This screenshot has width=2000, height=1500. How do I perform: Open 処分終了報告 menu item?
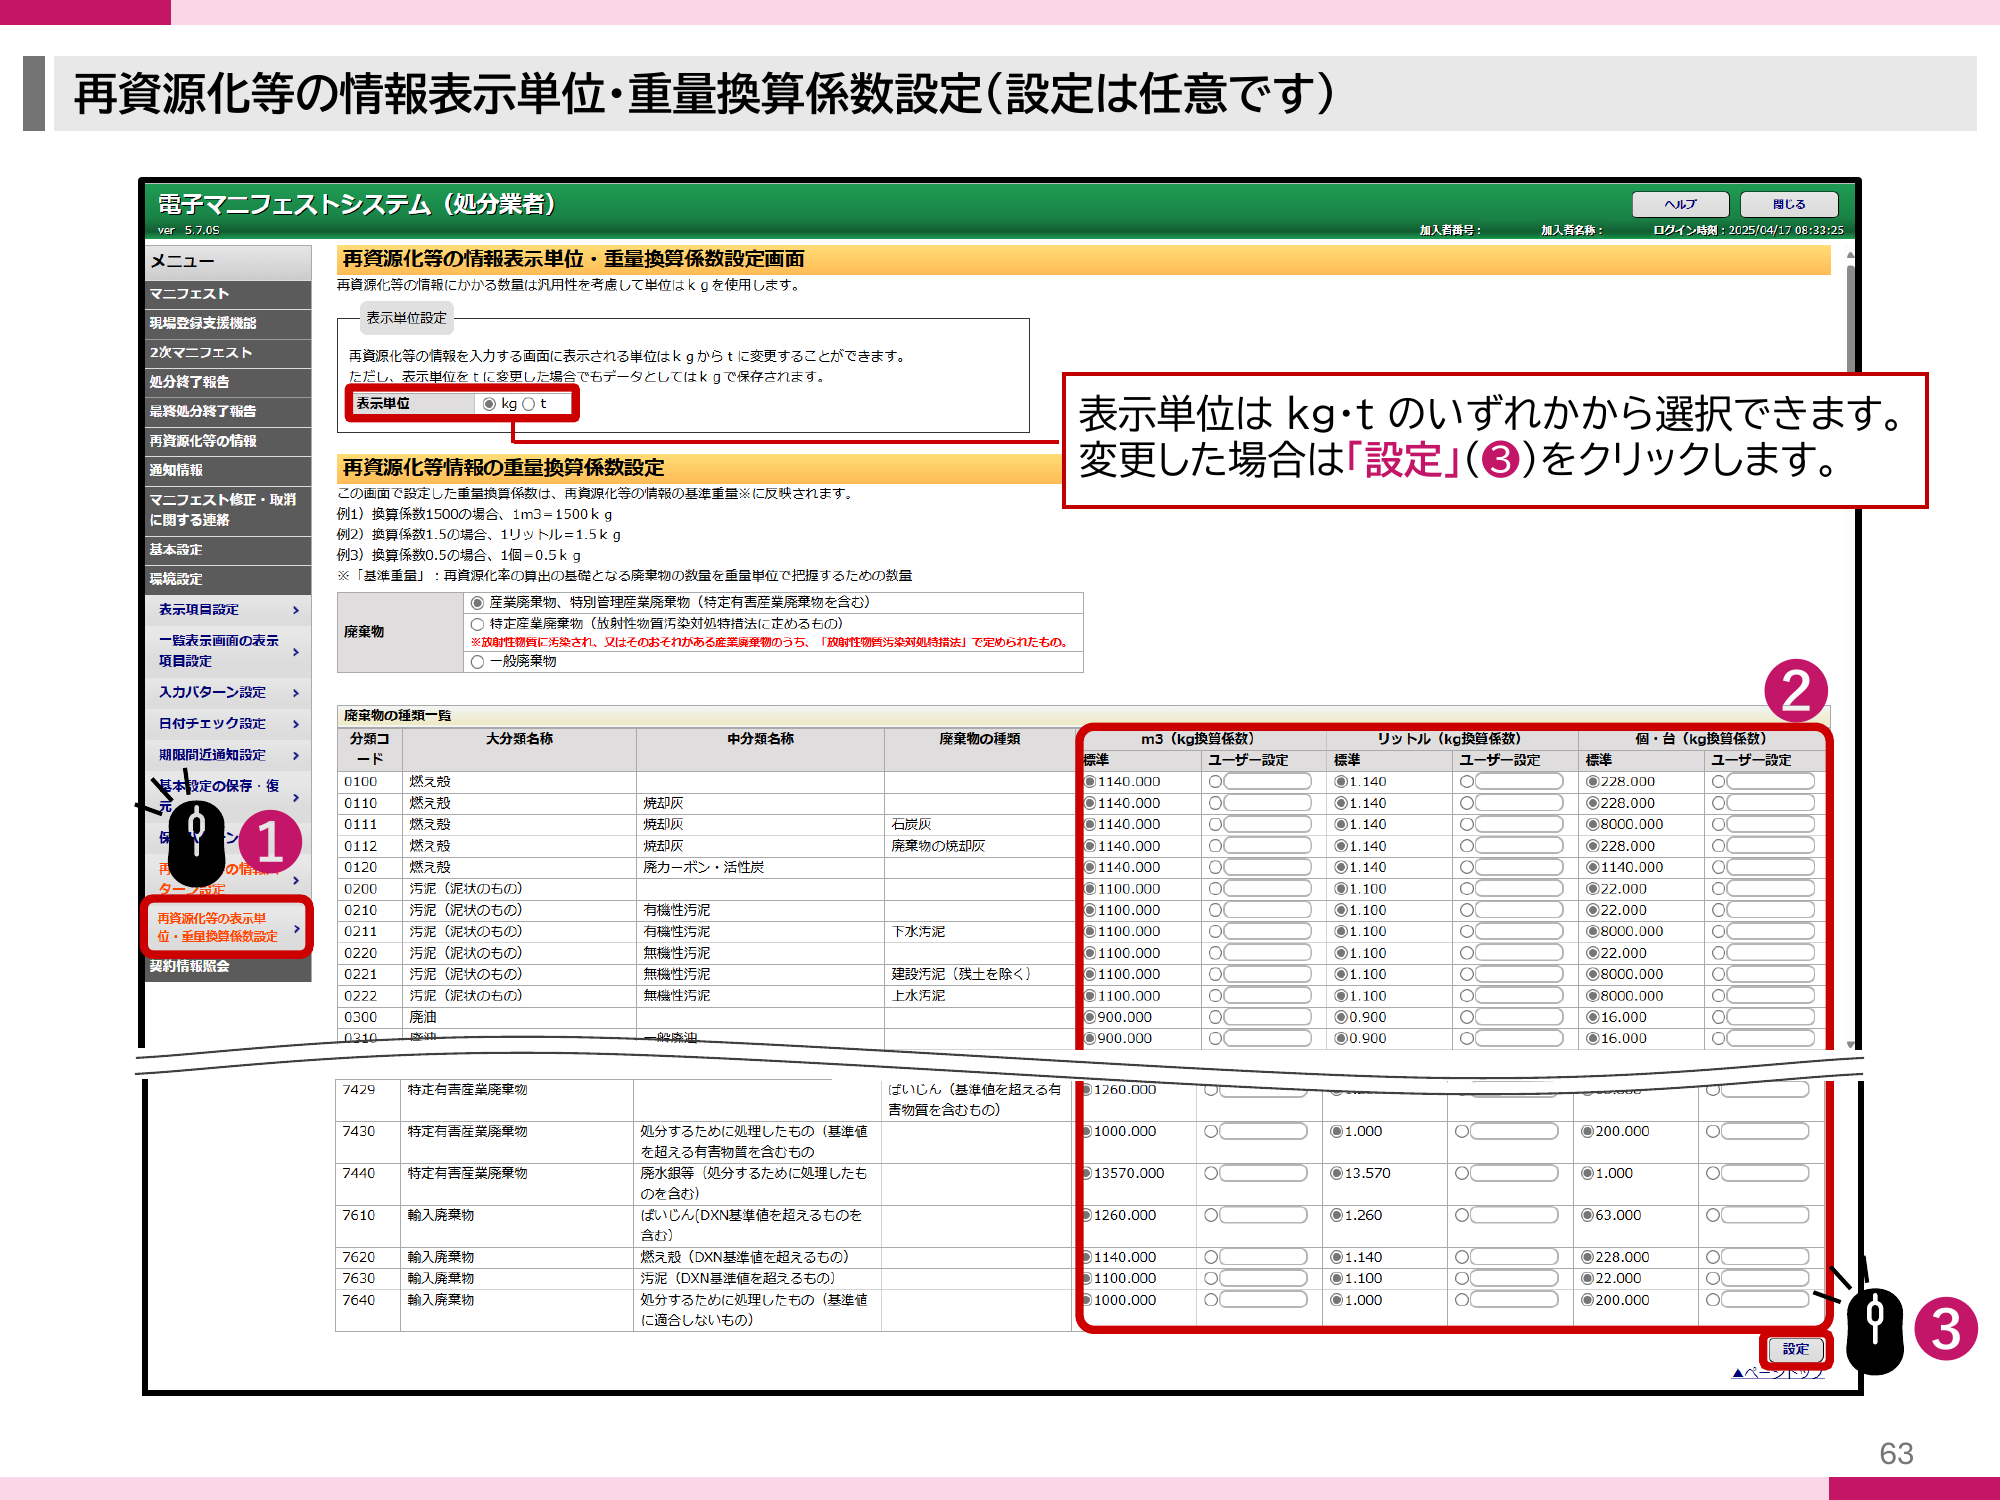228,382
